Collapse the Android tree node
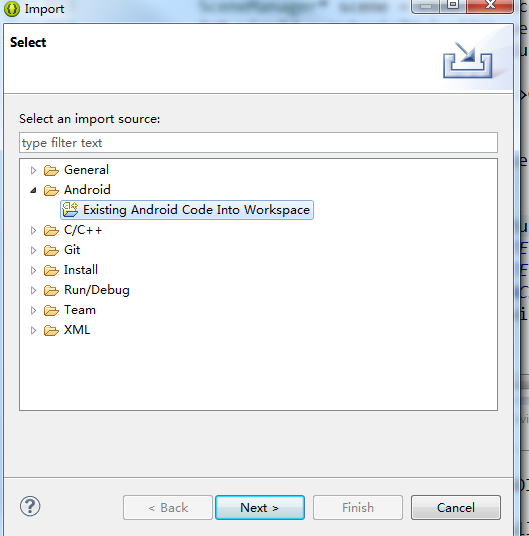Viewport: 529px width, 536px height. [33, 190]
